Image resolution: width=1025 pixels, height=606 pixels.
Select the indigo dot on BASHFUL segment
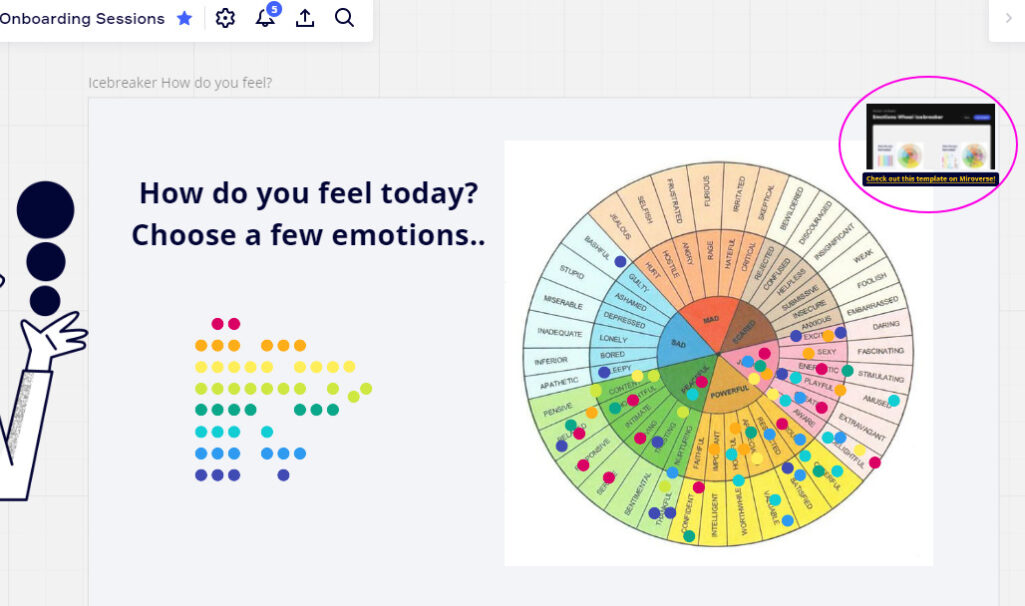(620, 261)
